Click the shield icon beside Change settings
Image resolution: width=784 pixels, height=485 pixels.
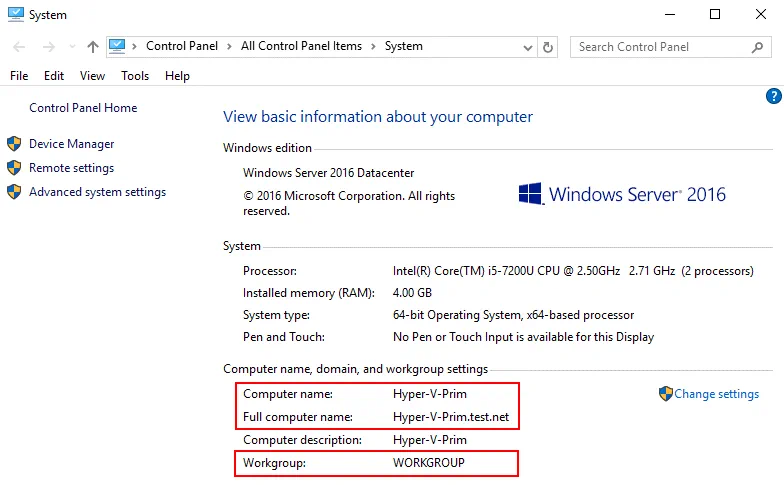pyautogui.click(x=665, y=394)
